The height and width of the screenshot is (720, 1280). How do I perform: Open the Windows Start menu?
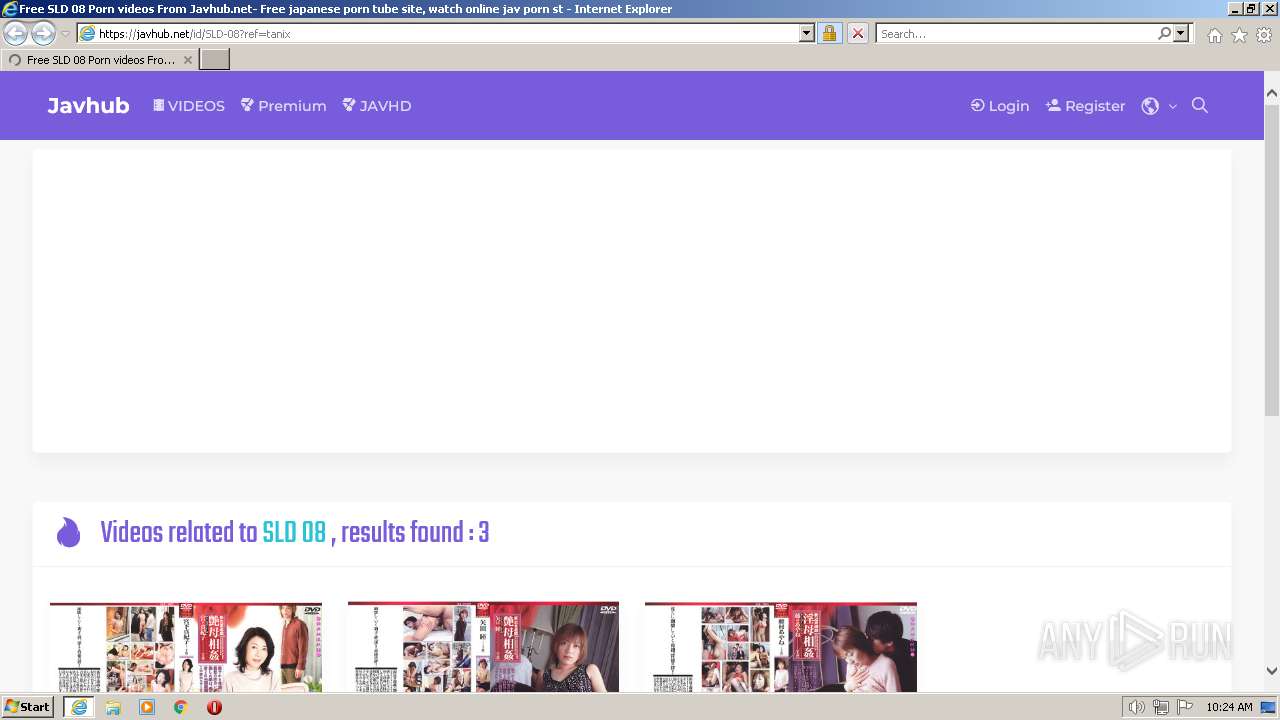(x=27, y=707)
